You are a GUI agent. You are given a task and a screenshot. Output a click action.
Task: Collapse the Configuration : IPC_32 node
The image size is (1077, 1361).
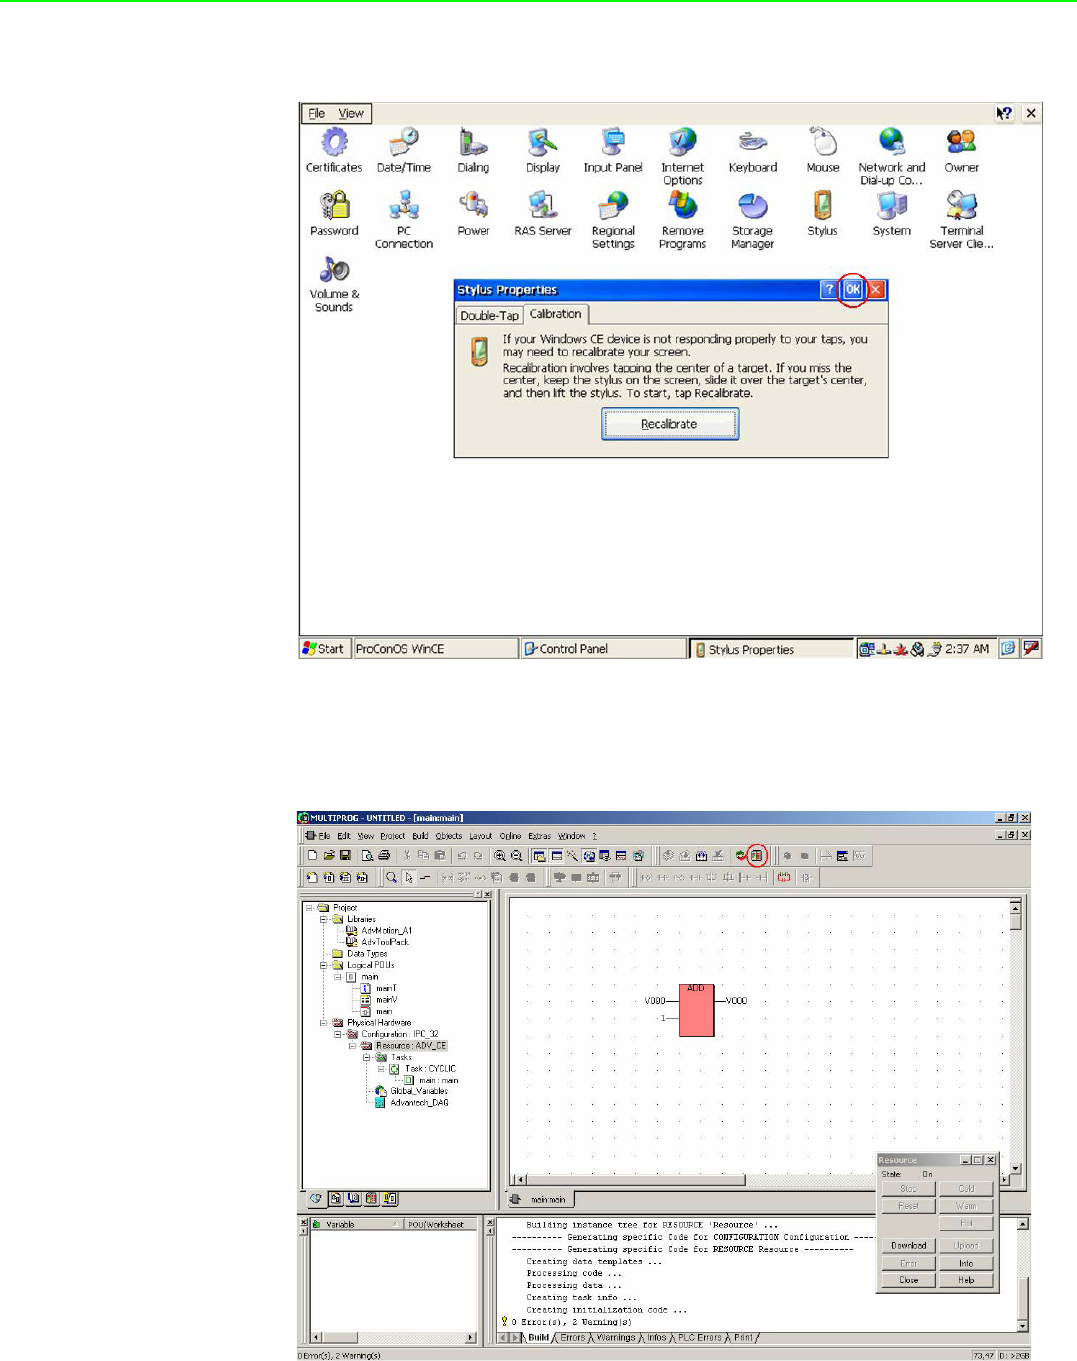click(x=338, y=1035)
